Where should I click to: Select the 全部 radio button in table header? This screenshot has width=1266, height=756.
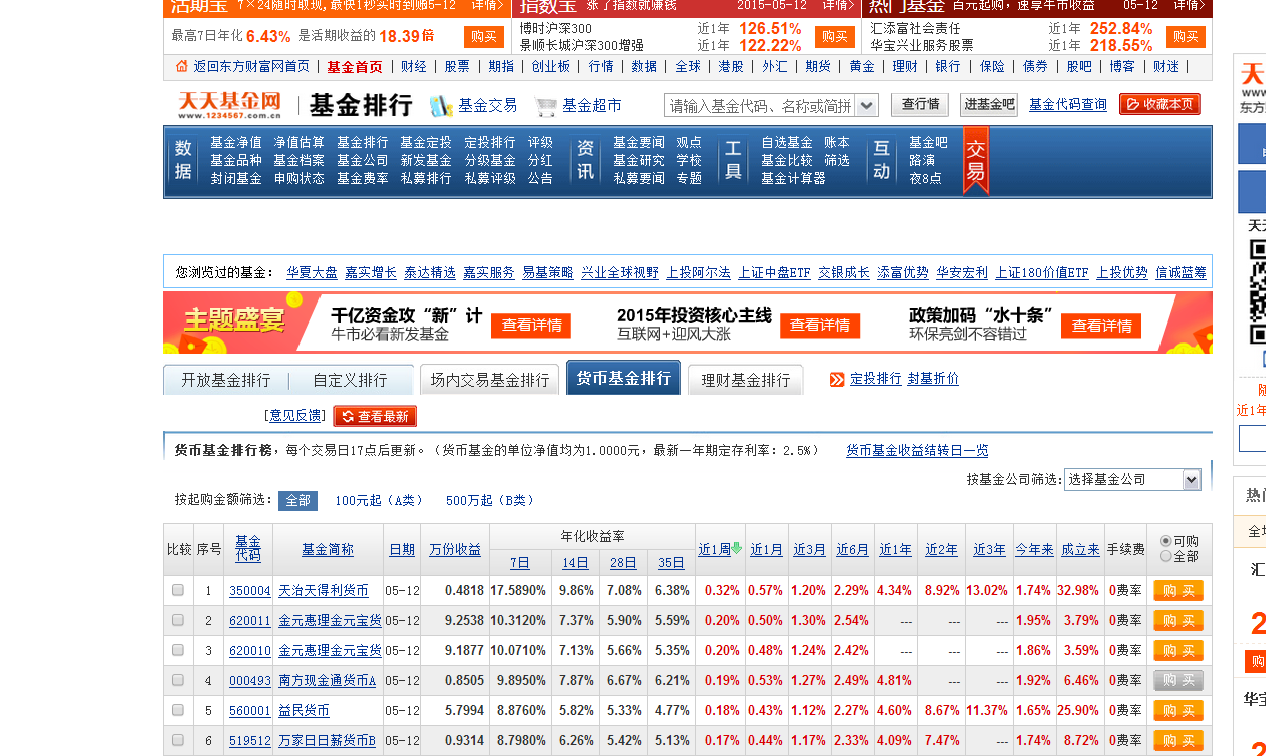point(1166,556)
